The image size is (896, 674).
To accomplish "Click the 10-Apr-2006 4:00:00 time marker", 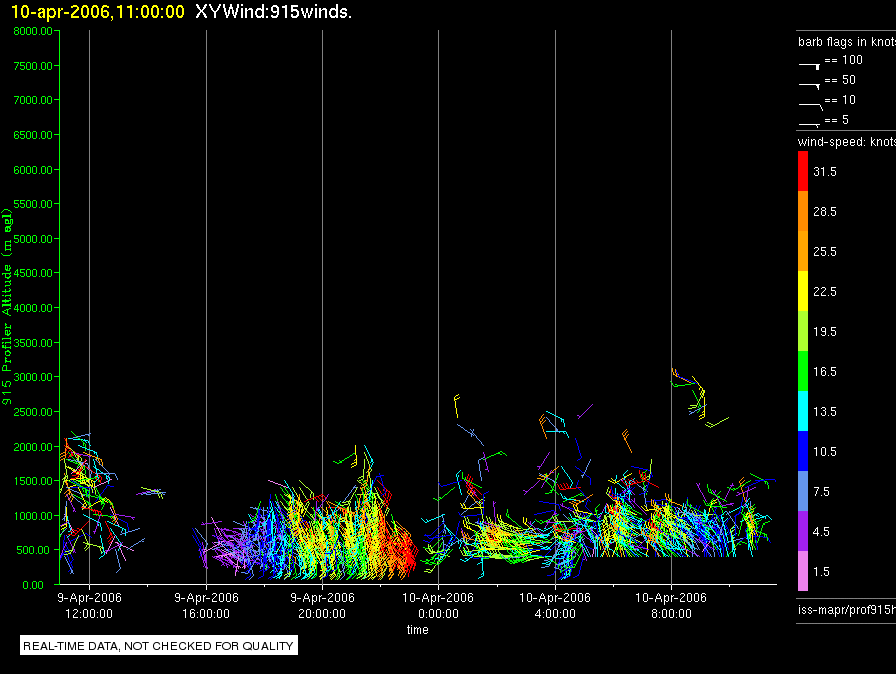I will 555,605.
